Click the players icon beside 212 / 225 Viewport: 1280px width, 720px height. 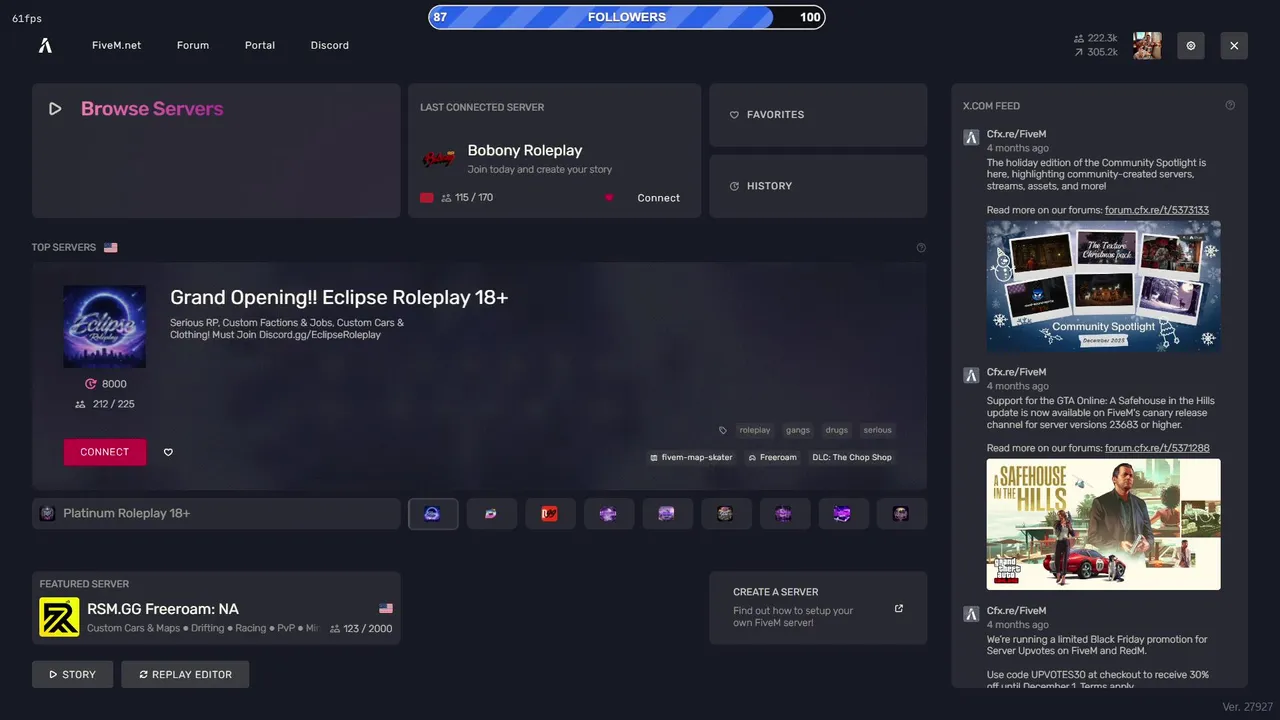click(81, 405)
